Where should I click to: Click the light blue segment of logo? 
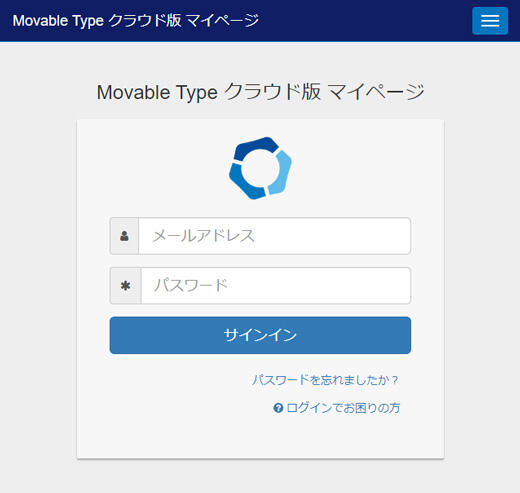pyautogui.click(x=281, y=173)
